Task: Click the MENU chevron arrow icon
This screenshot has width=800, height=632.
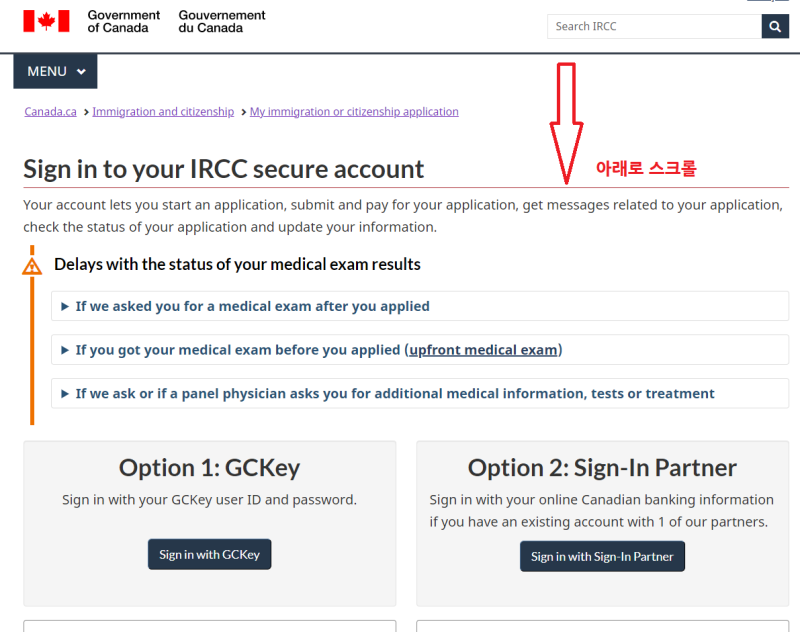Action: (81, 72)
